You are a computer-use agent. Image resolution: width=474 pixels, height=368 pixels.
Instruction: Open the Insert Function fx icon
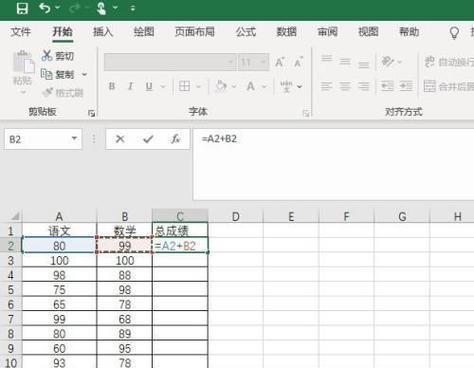click(176, 139)
